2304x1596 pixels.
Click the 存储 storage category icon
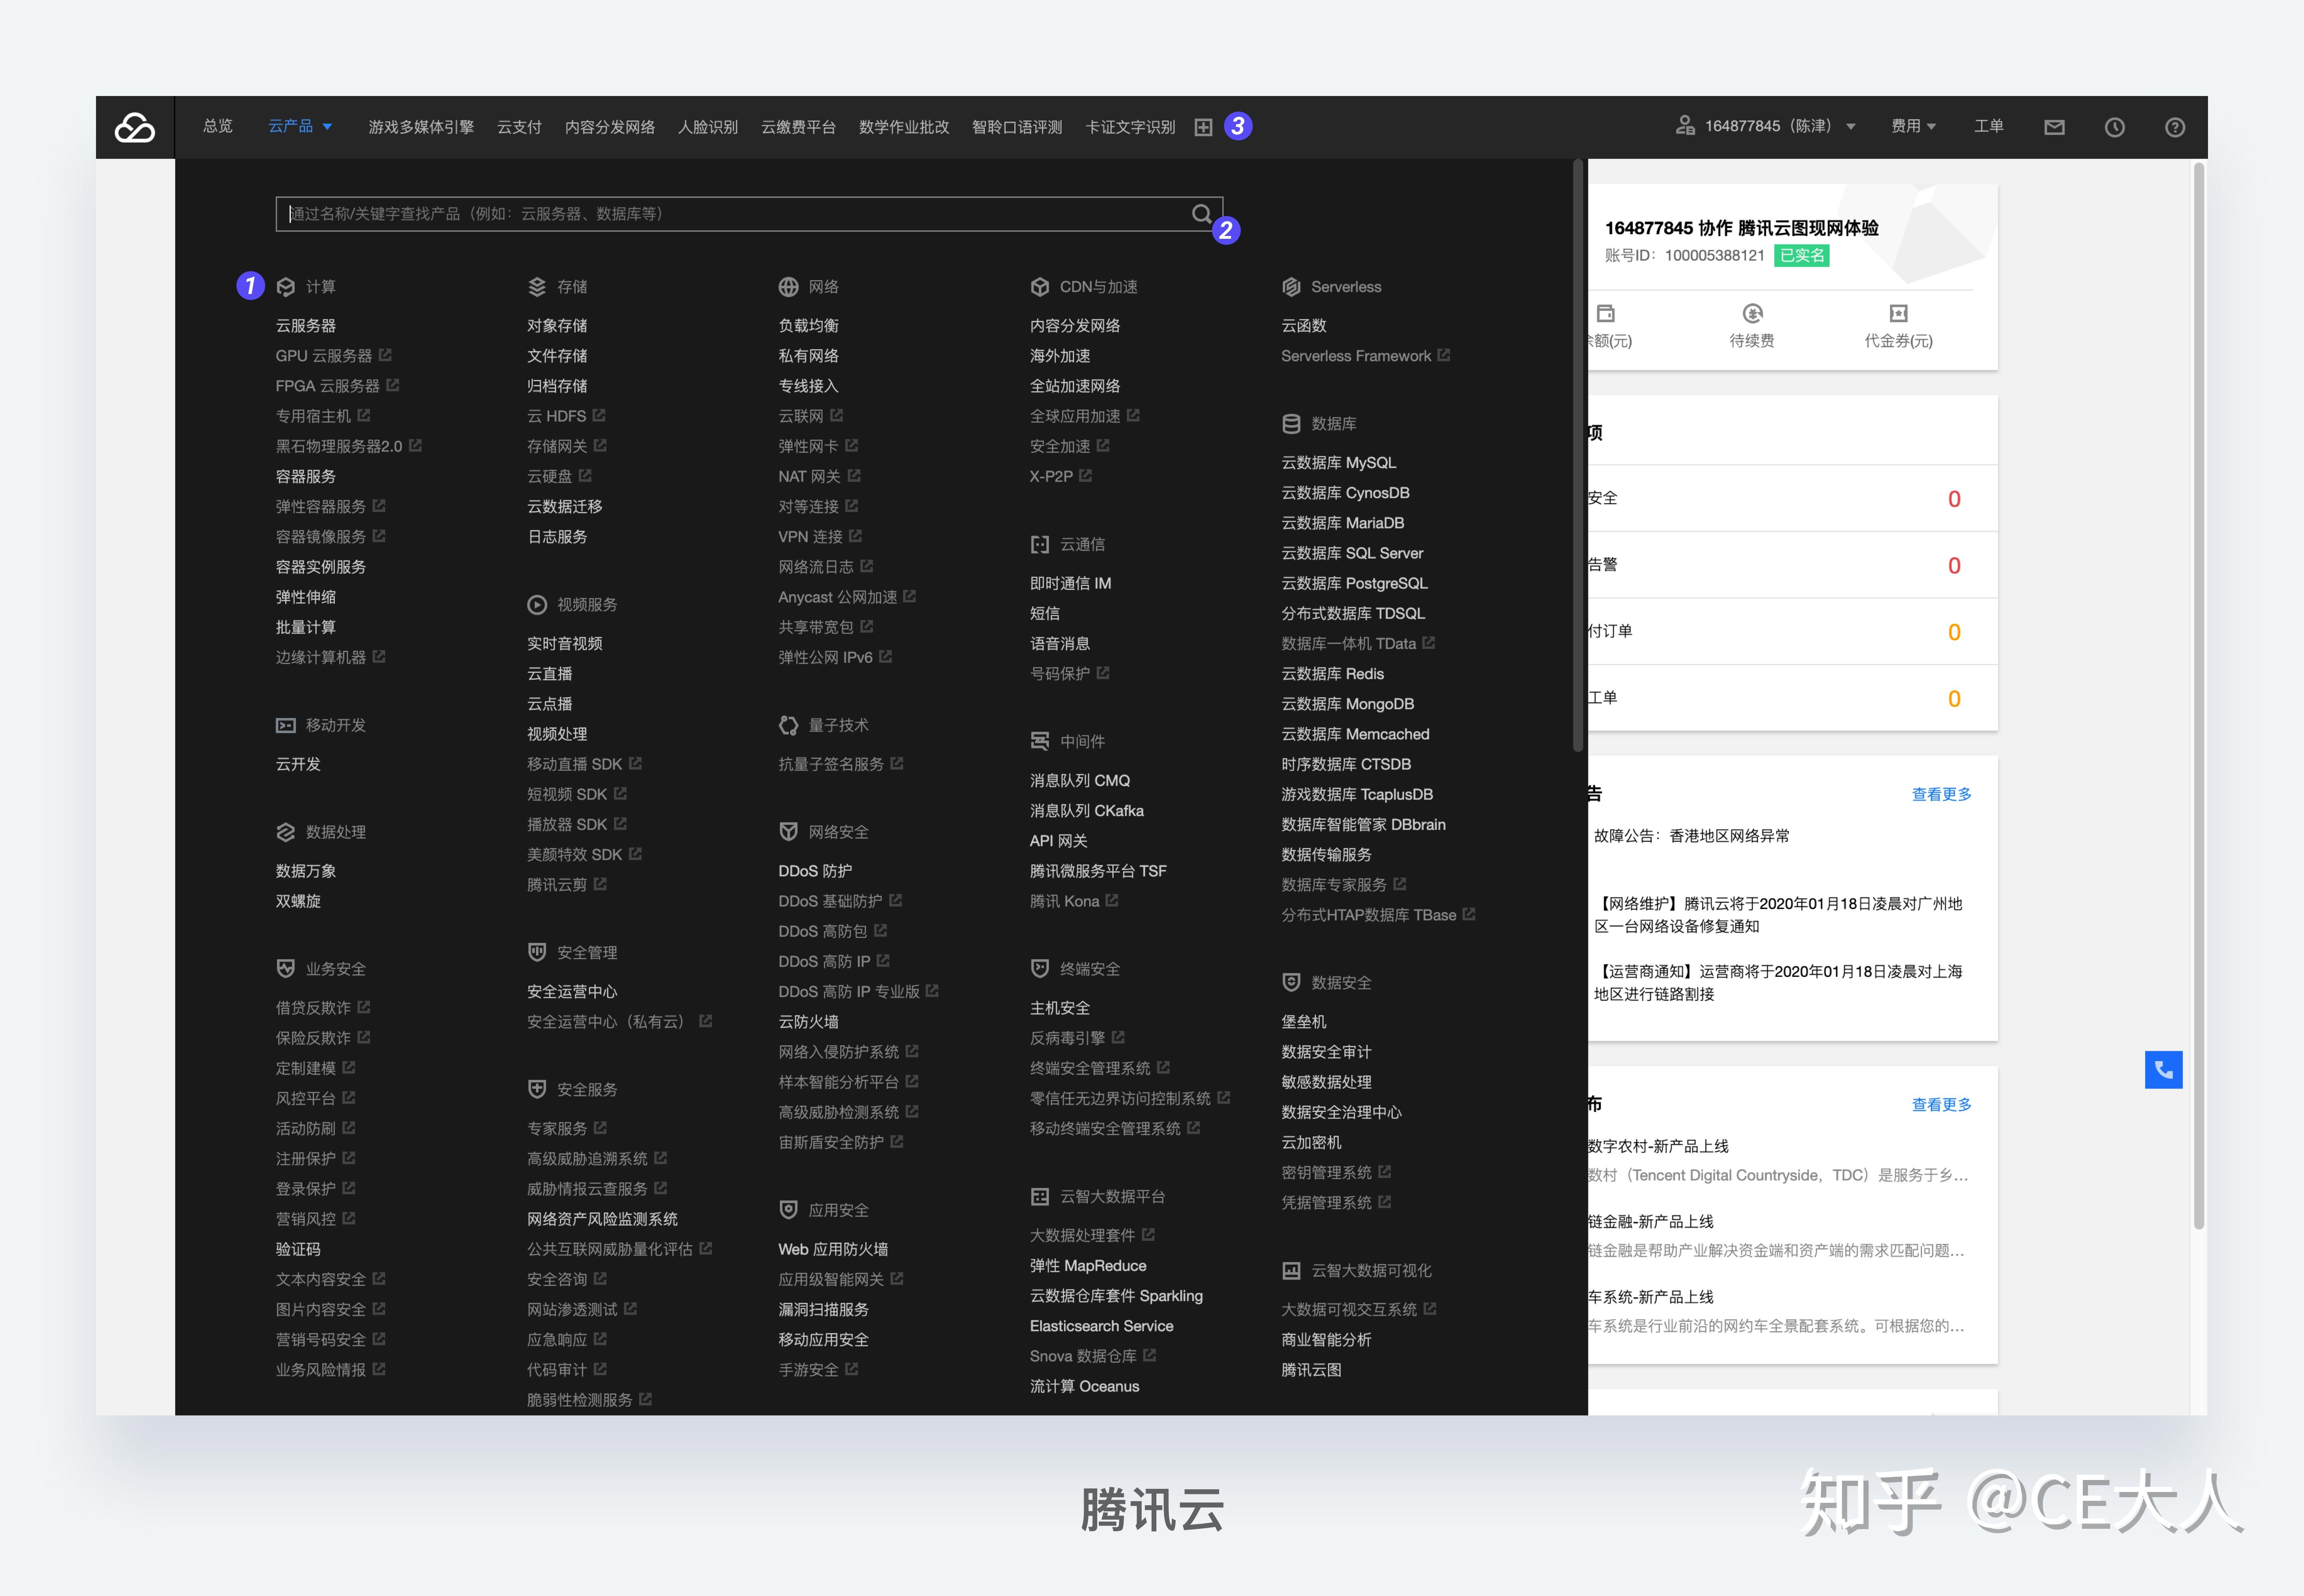coord(537,287)
